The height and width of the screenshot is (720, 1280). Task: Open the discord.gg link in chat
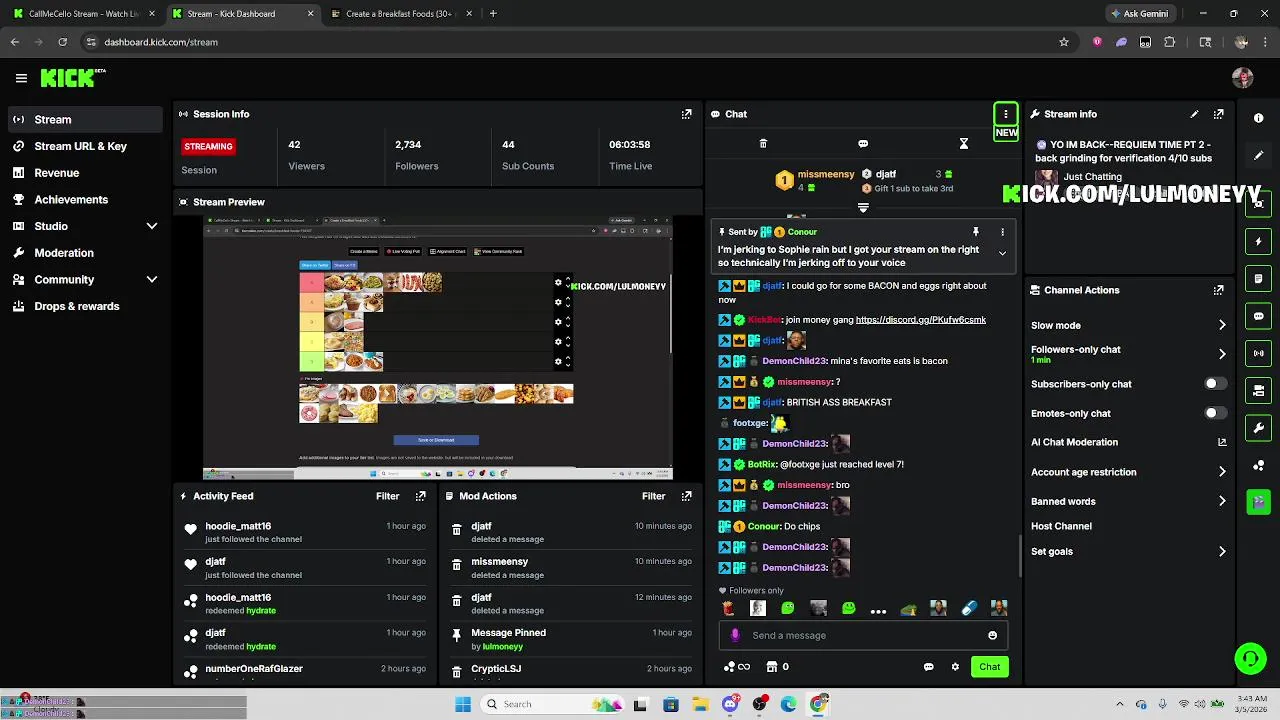click(x=921, y=320)
